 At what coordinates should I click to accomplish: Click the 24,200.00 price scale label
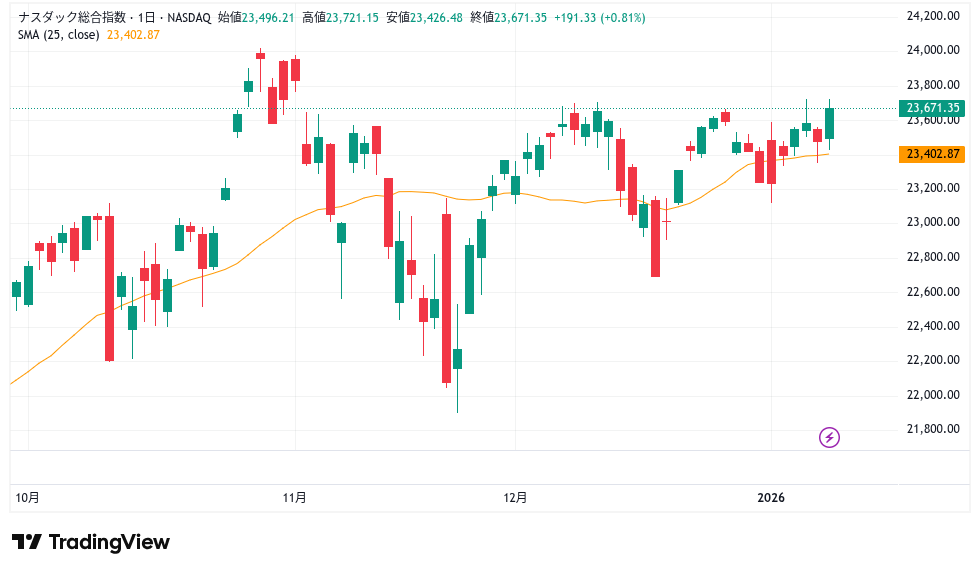[x=926, y=16]
